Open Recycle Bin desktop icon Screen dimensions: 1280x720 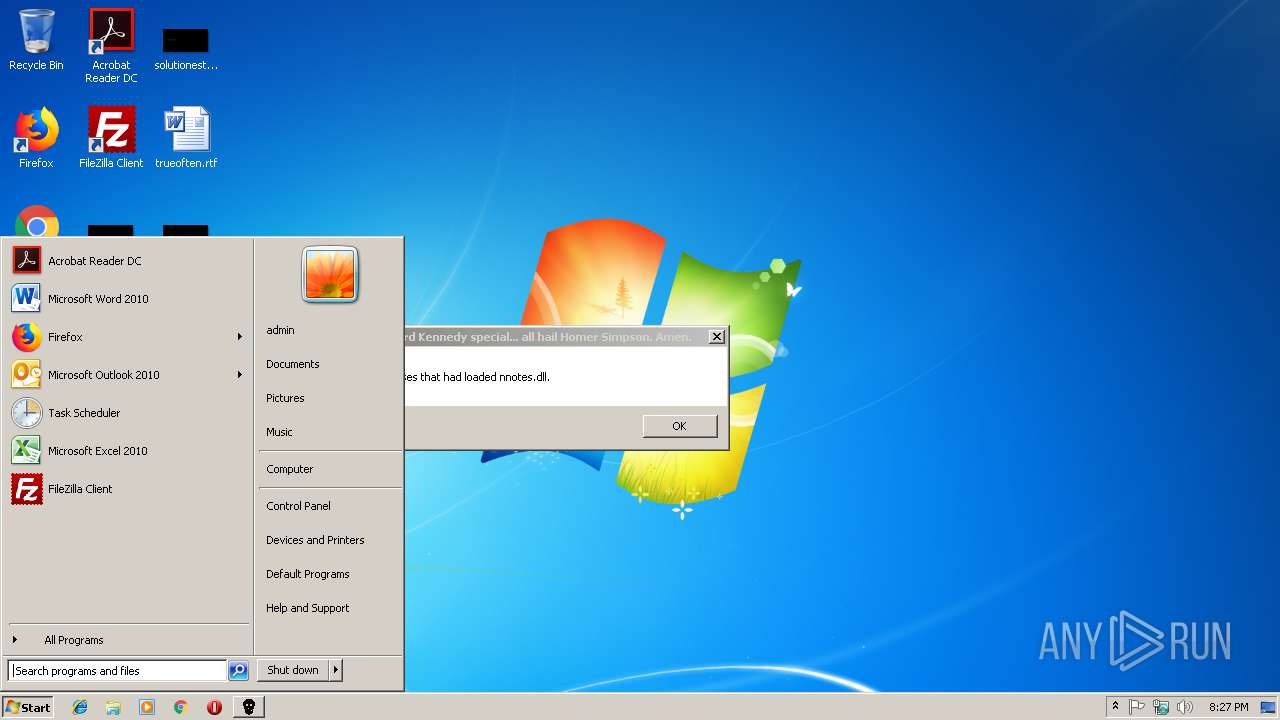36,40
